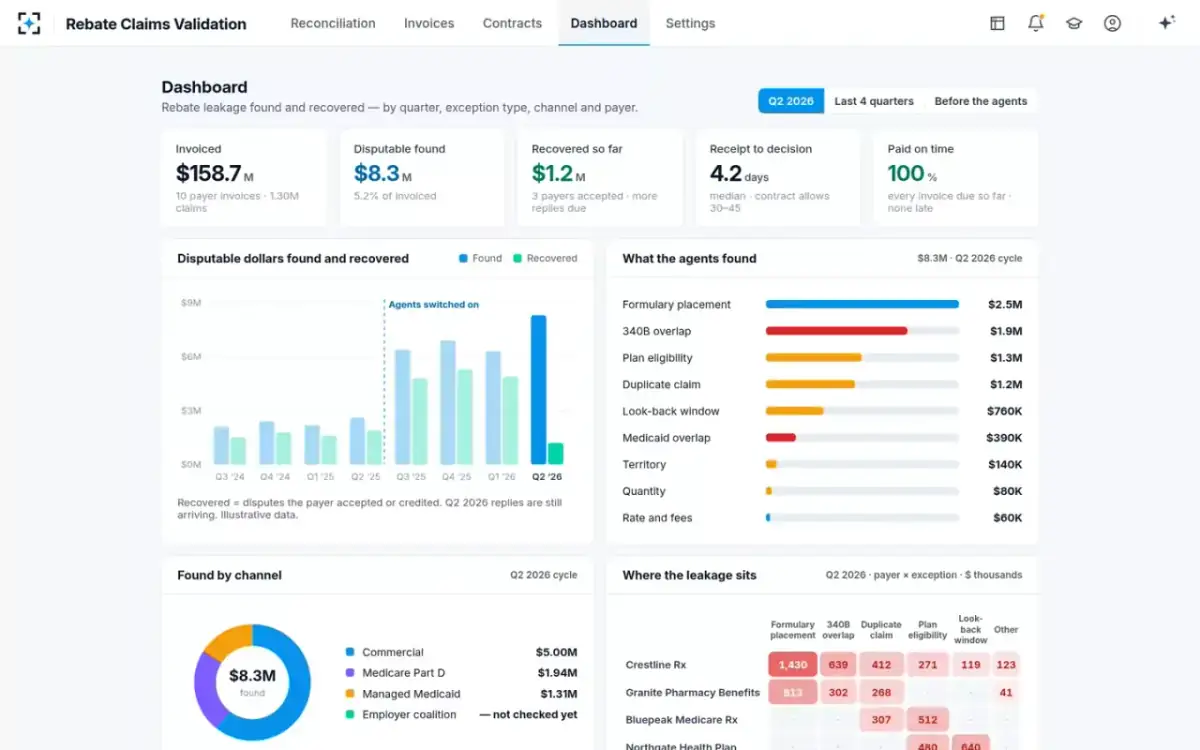This screenshot has height=750, width=1200.
Task: Click the 340B overlap red bar
Action: pyautogui.click(x=836, y=331)
